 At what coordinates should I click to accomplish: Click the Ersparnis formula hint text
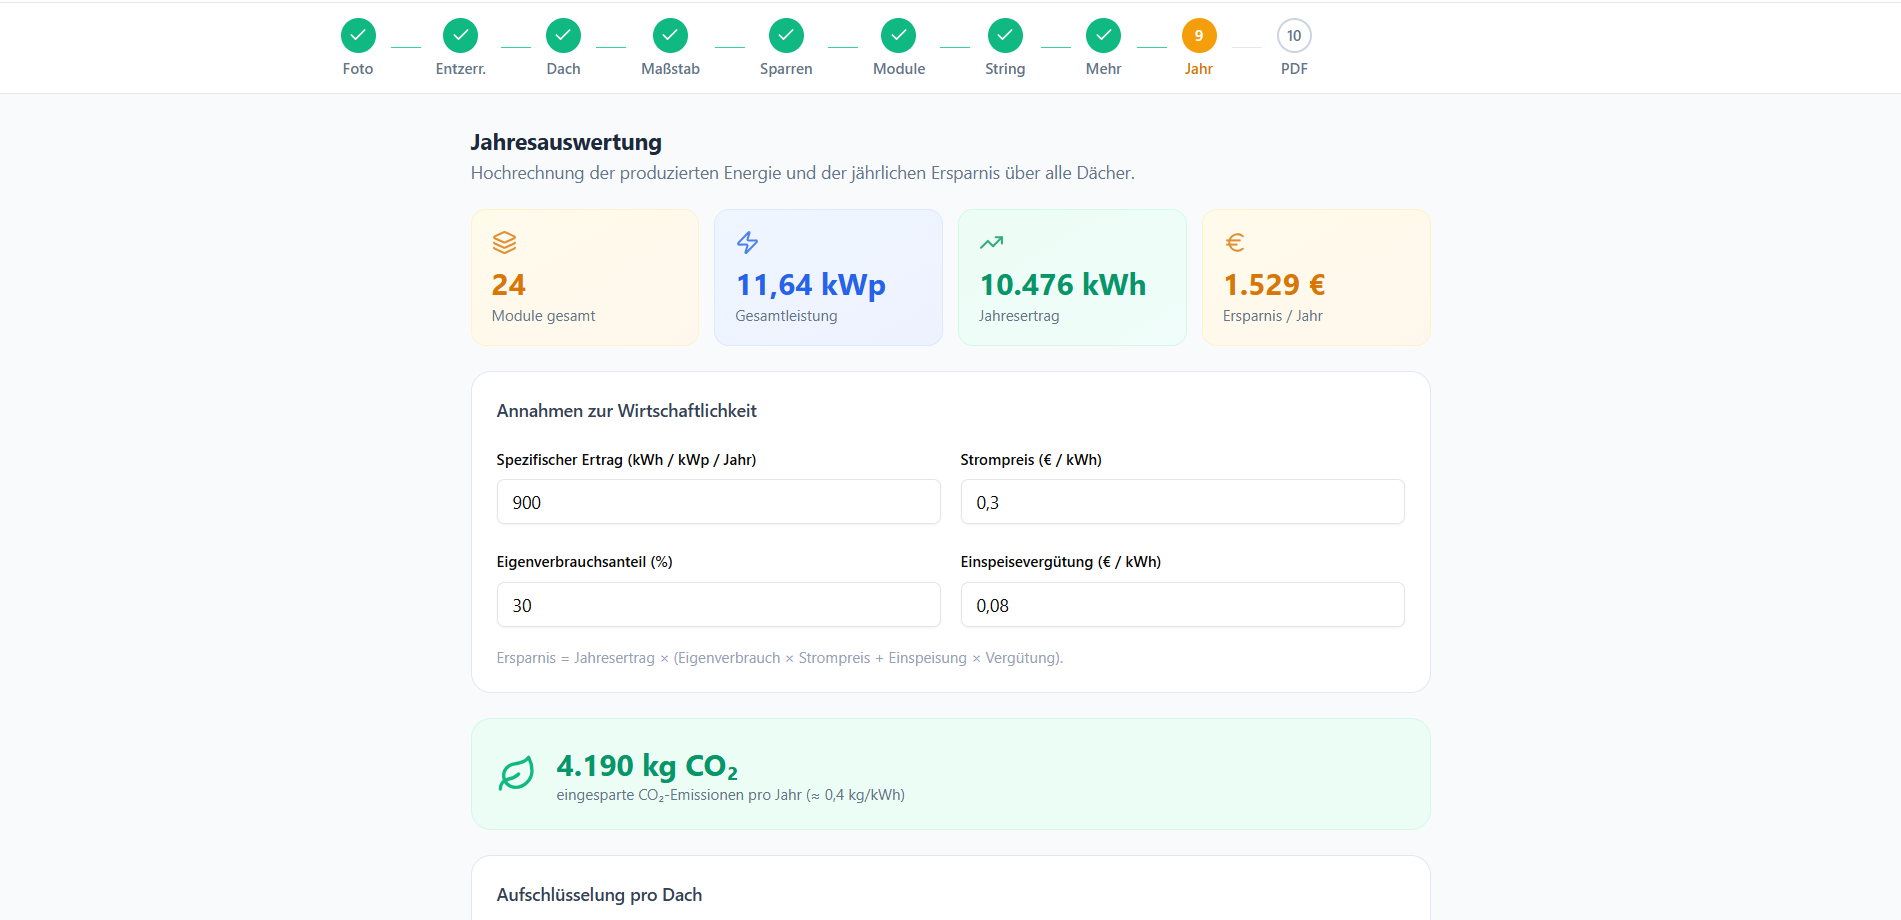tap(780, 658)
